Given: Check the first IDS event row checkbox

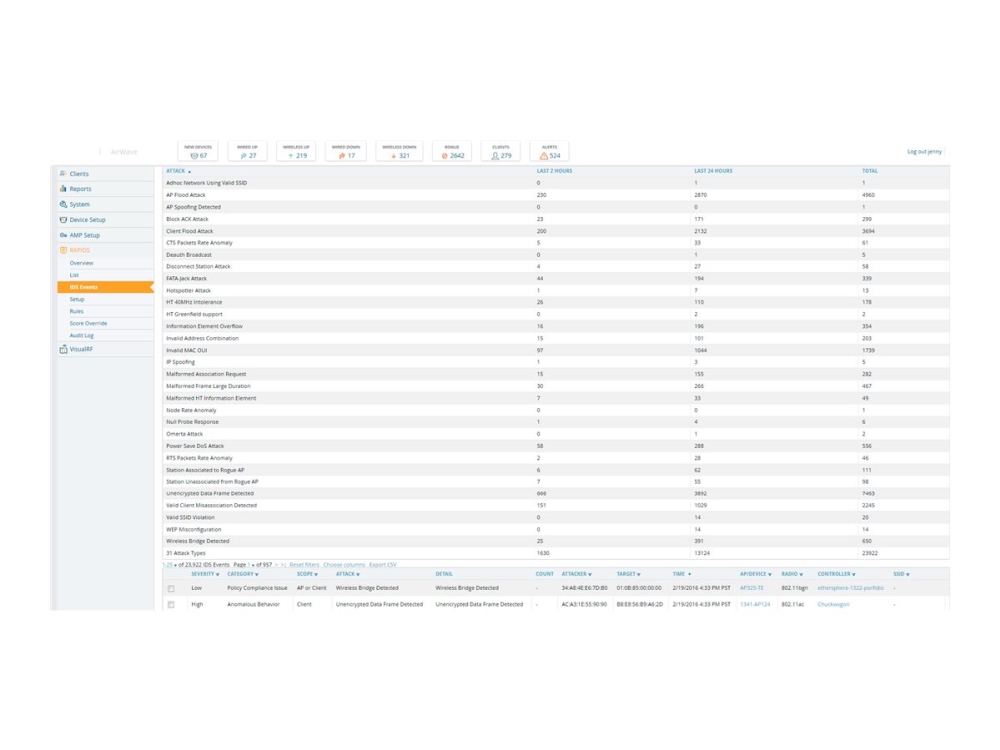Looking at the screenshot, I should click(171, 588).
